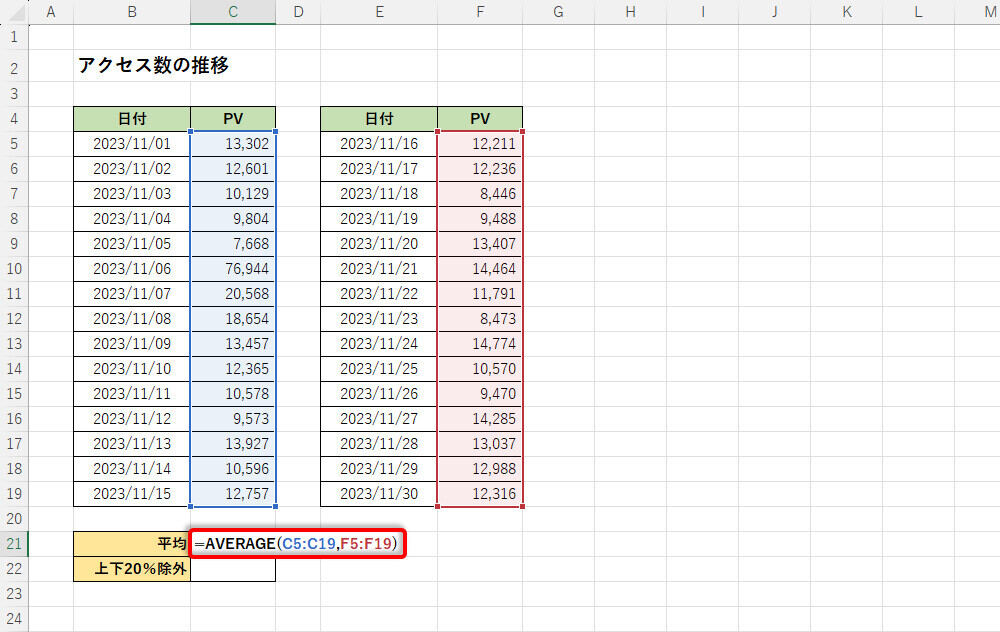Click the formula cell =AVERAGE(C5:C19,F5:F19)
Viewport: 1000px width, 632px height.
click(297, 543)
